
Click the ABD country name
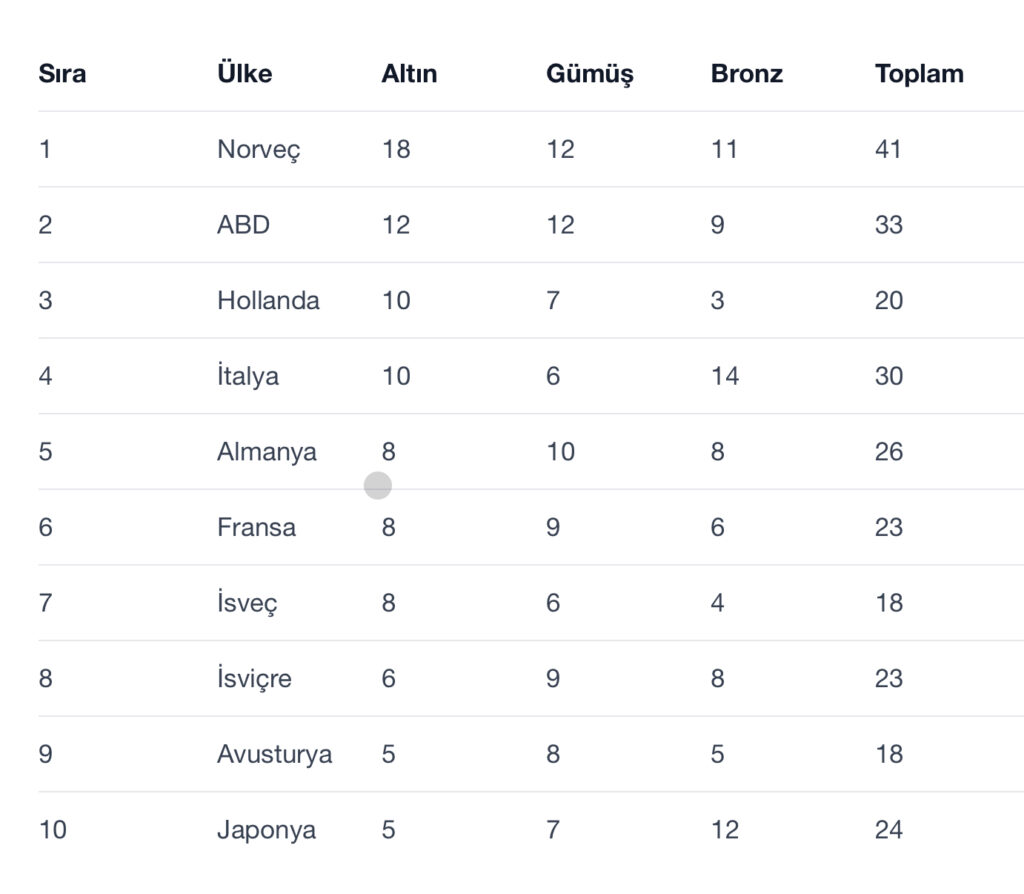click(243, 225)
